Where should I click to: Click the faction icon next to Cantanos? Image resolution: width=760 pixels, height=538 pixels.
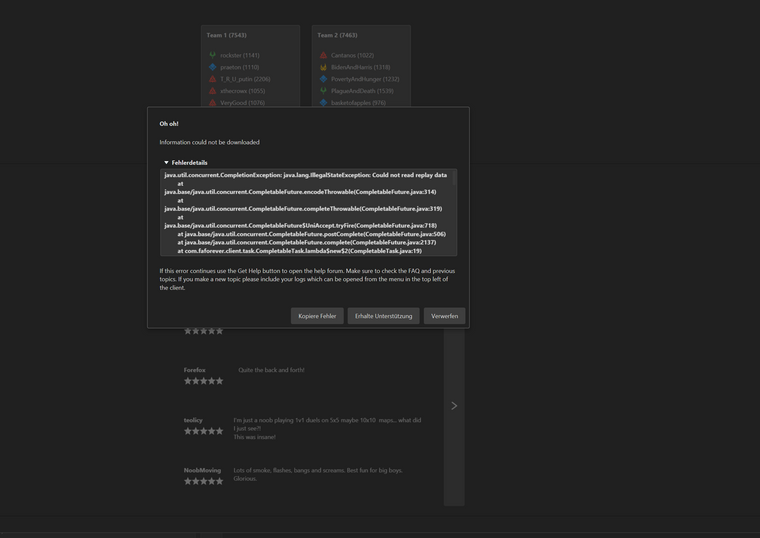coord(323,55)
